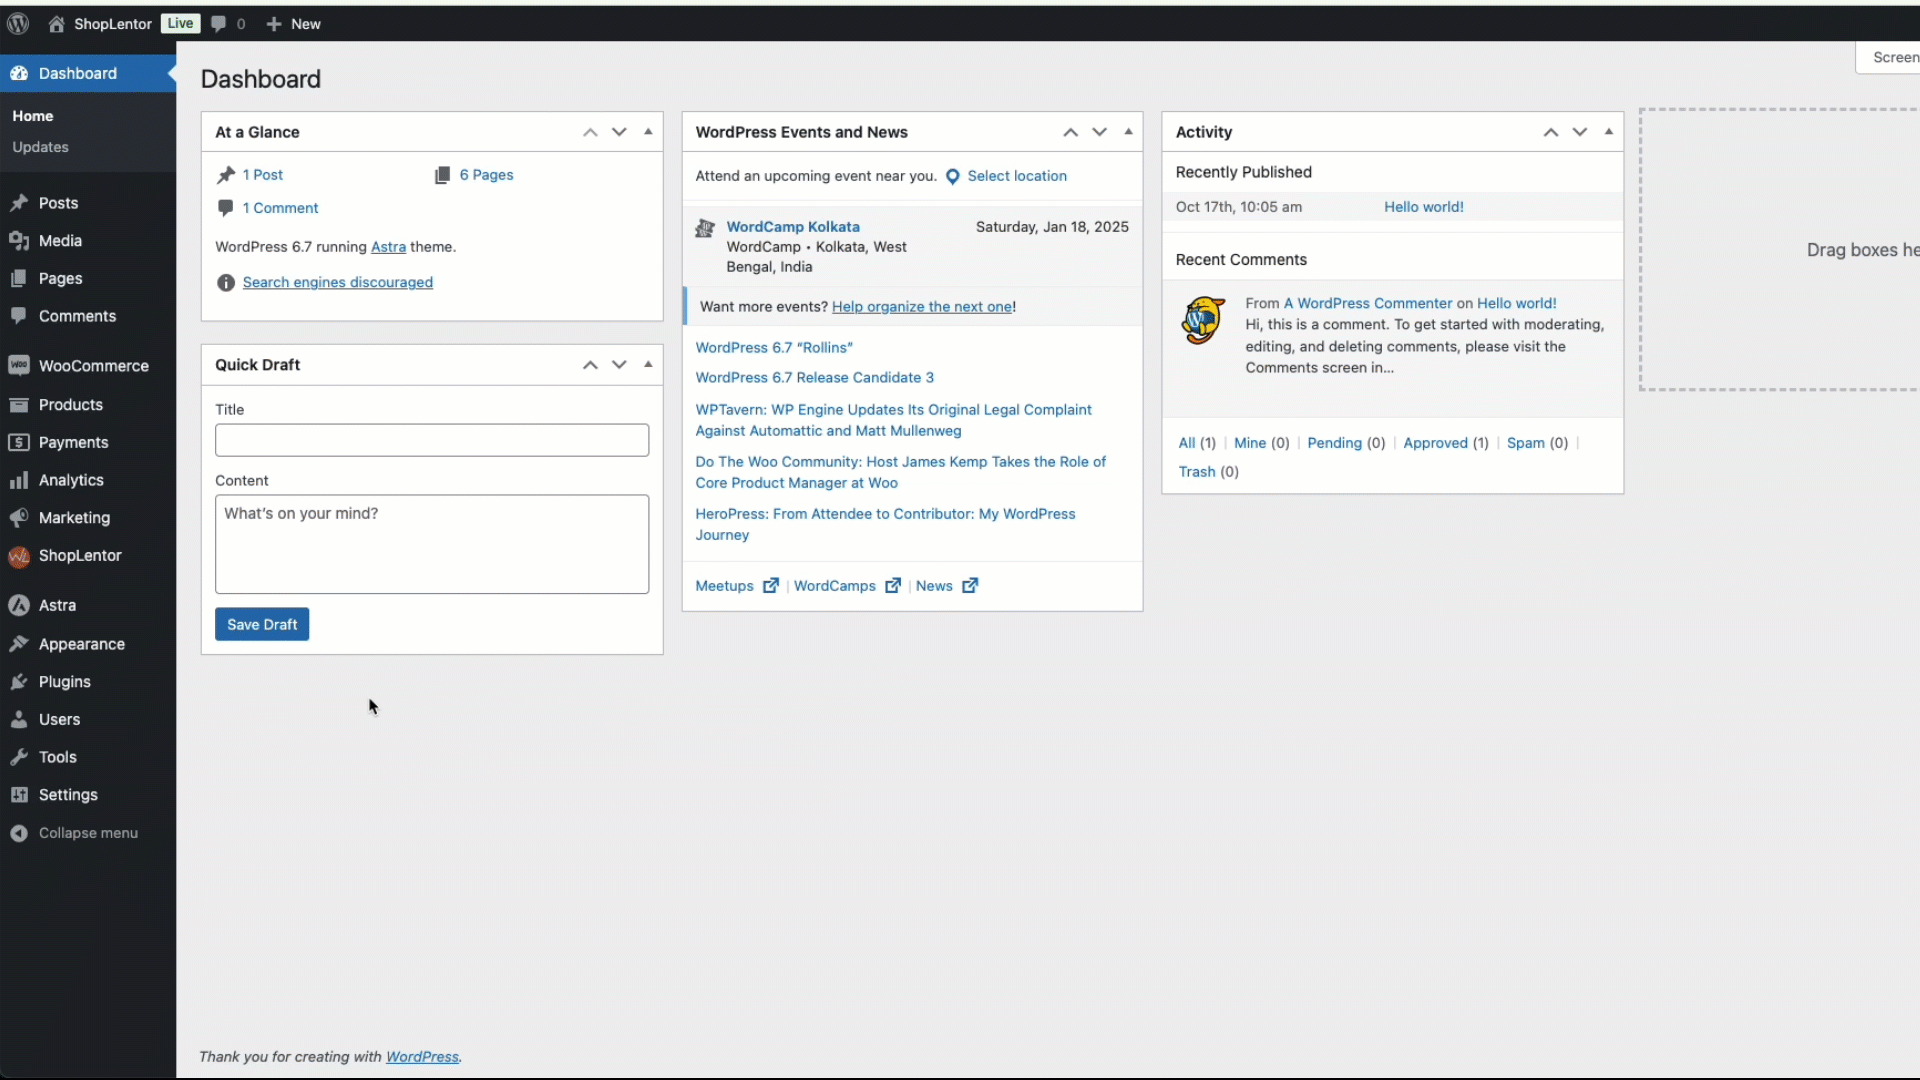Click the comments bubble icon in admin bar
Viewport: 1920px width, 1080px height.
[218, 24]
